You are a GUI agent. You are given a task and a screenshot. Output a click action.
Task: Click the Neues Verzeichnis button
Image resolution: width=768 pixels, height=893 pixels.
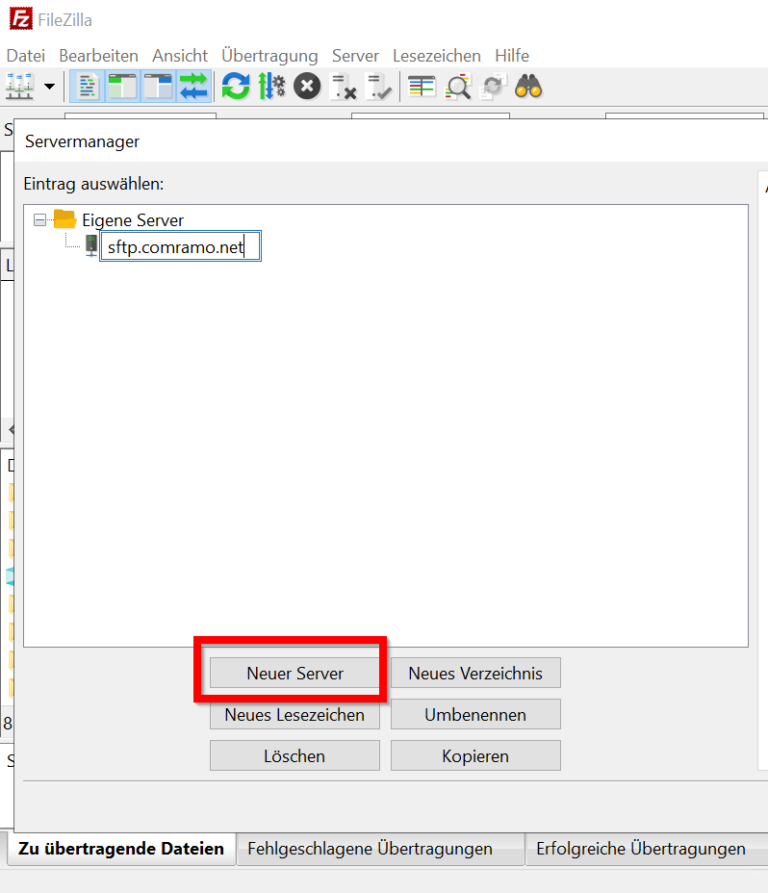pyautogui.click(x=475, y=673)
